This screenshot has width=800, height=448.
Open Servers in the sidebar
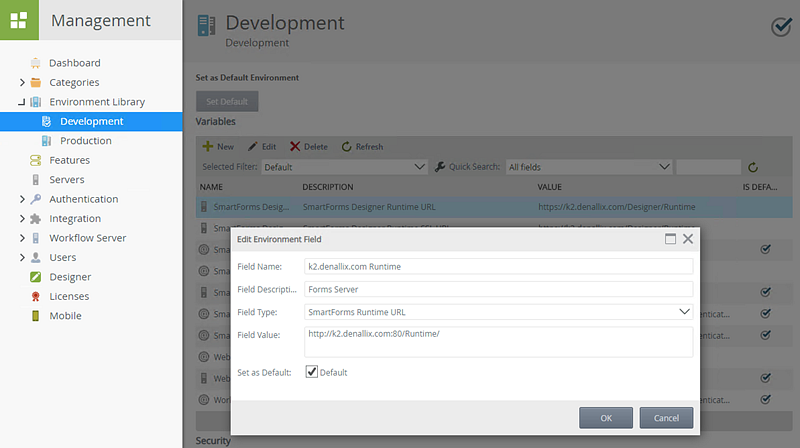click(67, 180)
